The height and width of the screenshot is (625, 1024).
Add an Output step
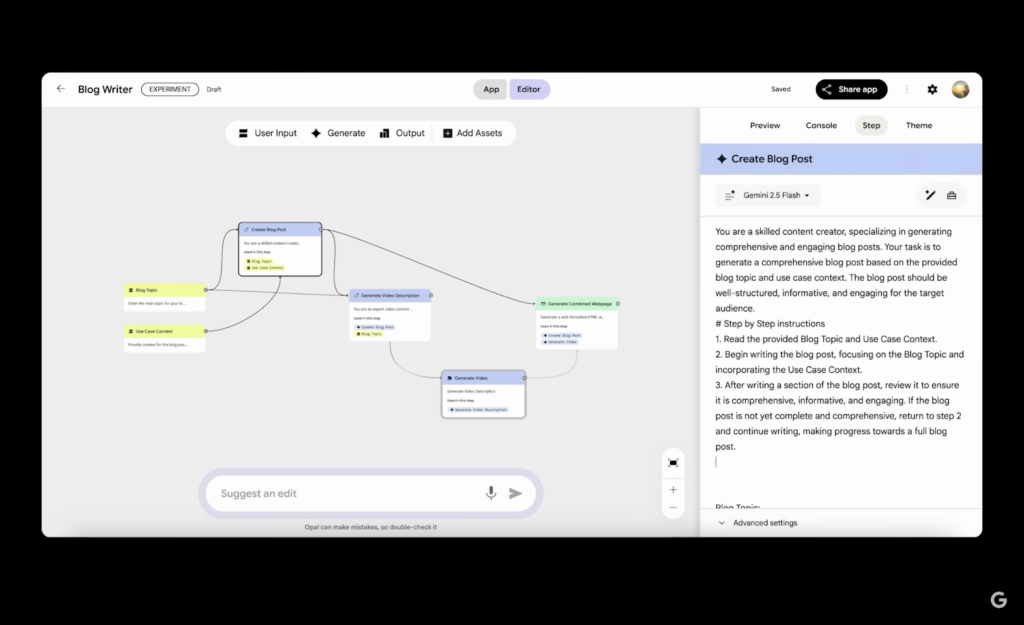tap(402, 133)
